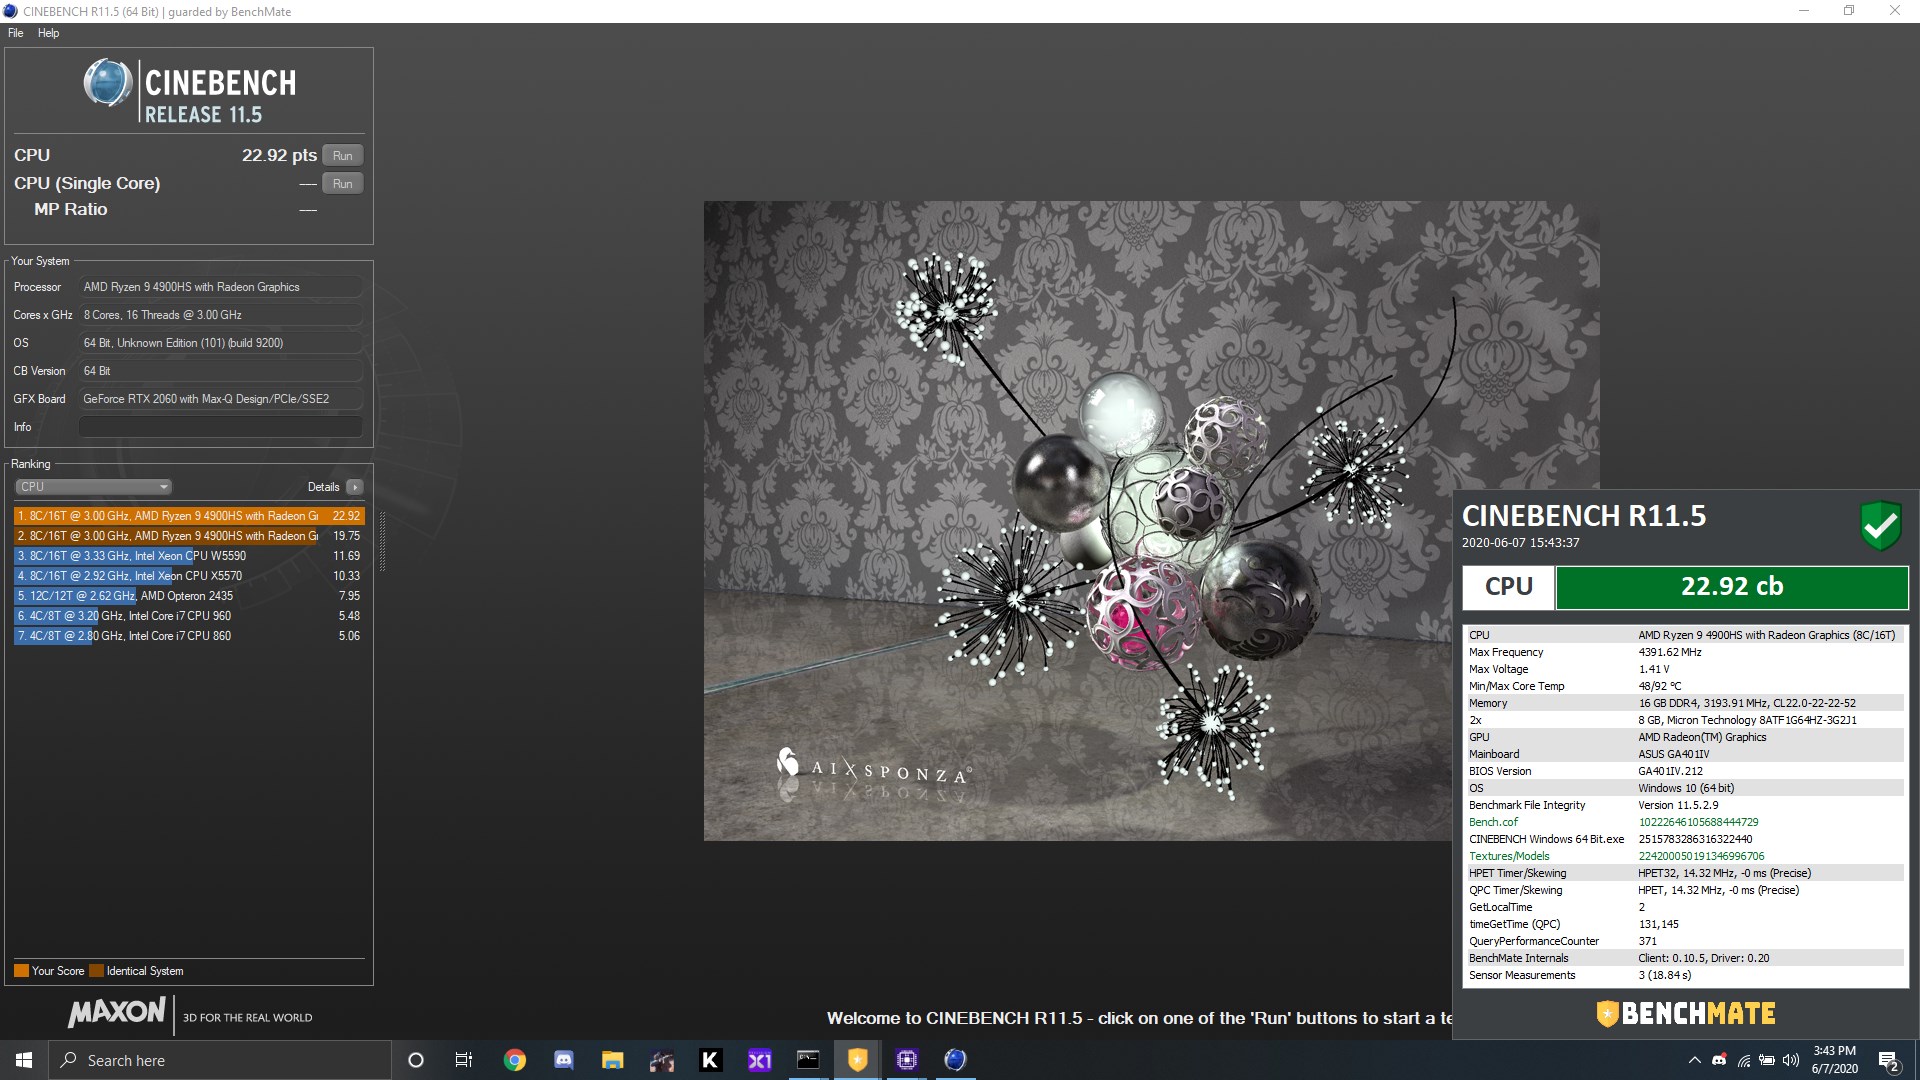Open File Explorer from the taskbar
1920x1080 pixels.
pyautogui.click(x=612, y=1060)
